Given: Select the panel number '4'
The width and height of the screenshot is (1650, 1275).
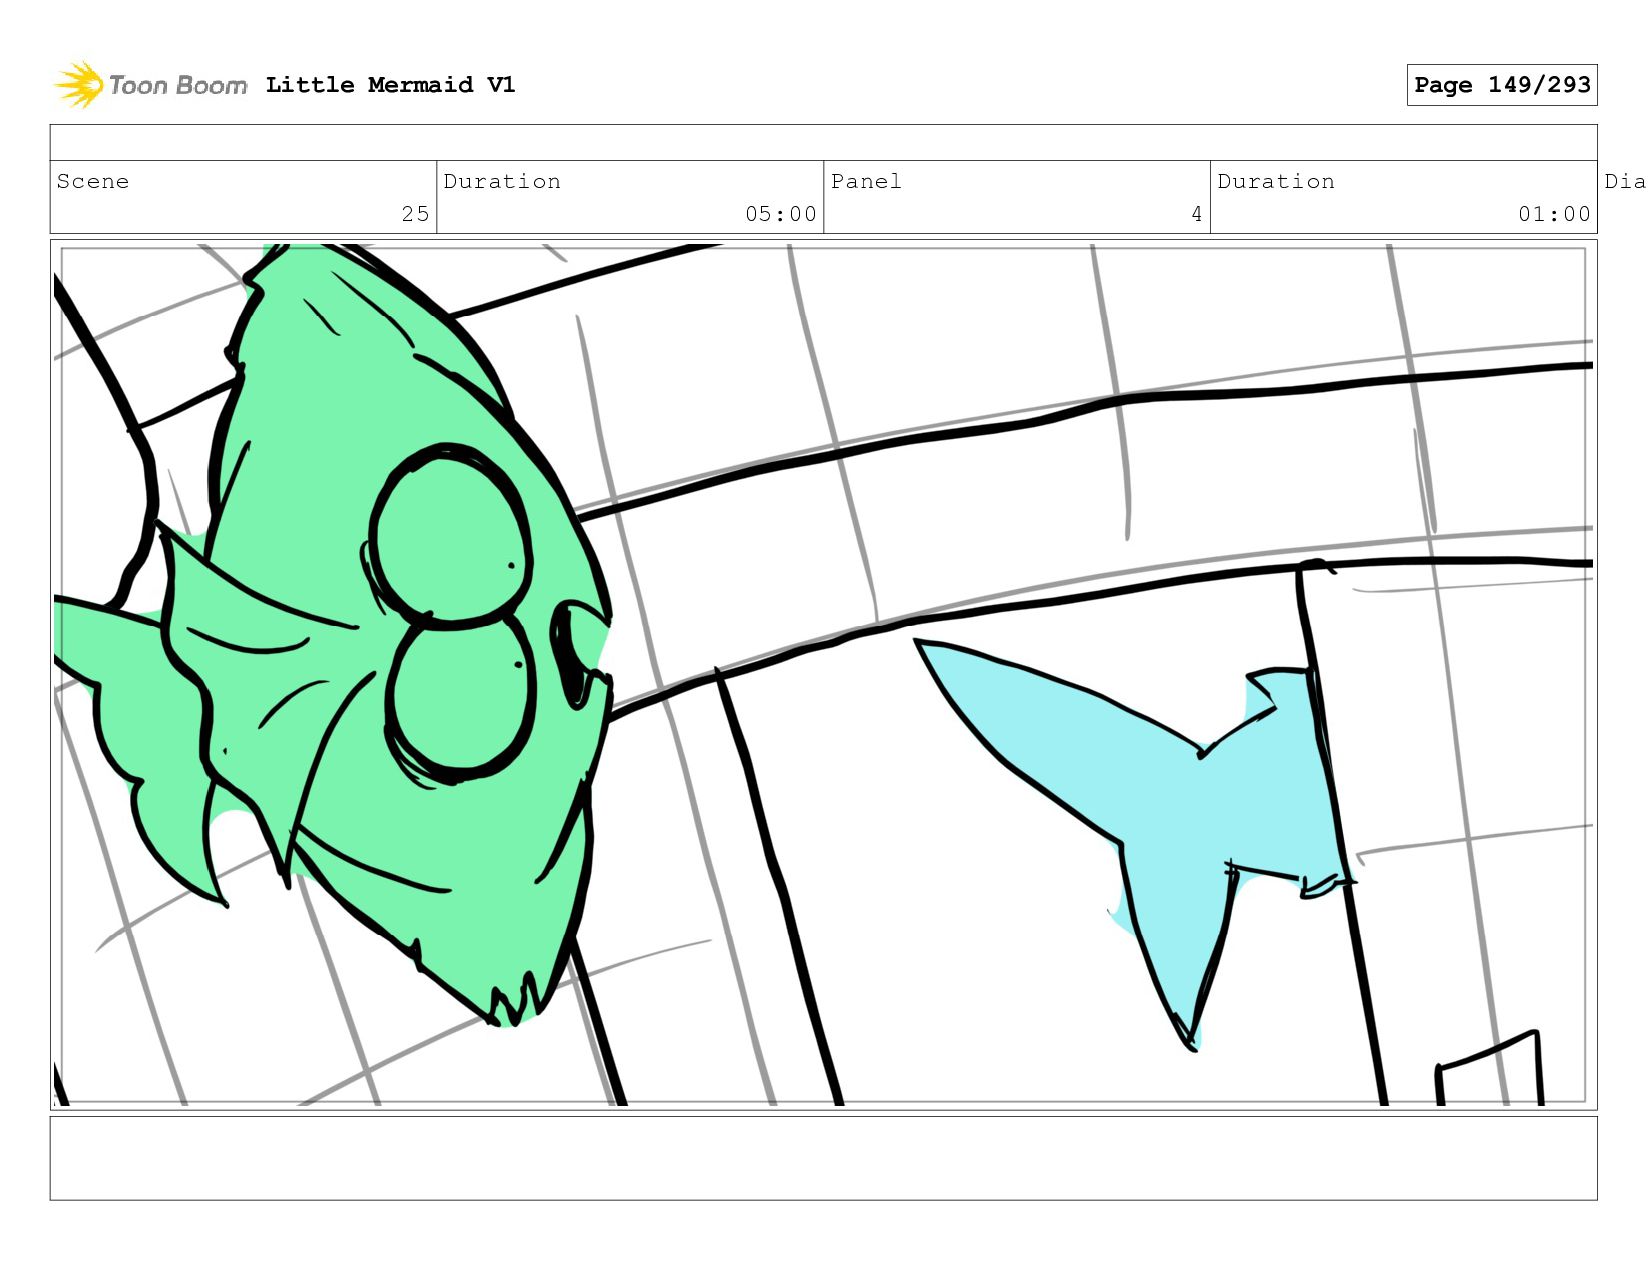Looking at the screenshot, I should tap(1196, 214).
